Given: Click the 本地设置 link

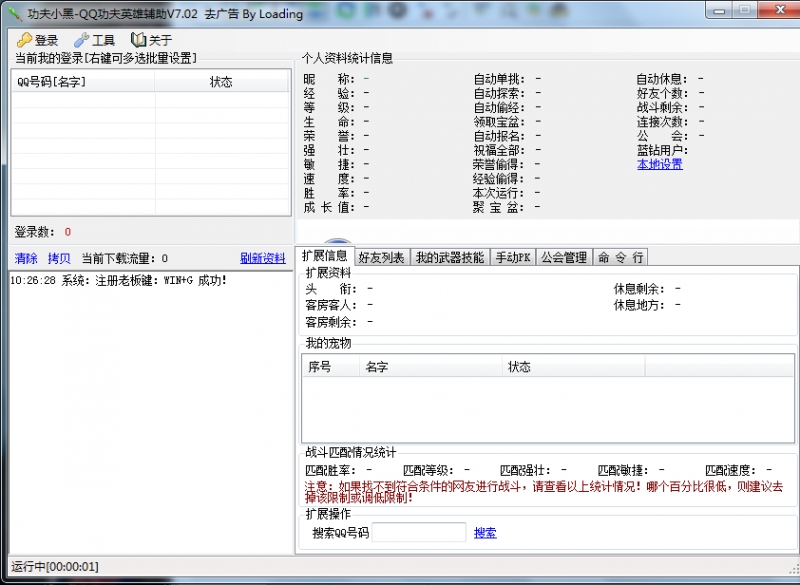Looking at the screenshot, I should click(660, 164).
